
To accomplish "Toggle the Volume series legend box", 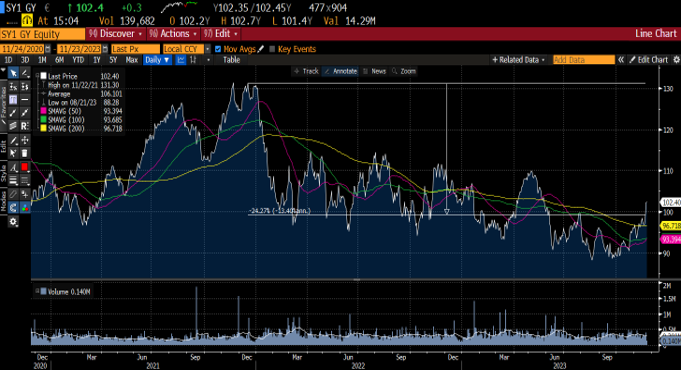I will (43, 291).
